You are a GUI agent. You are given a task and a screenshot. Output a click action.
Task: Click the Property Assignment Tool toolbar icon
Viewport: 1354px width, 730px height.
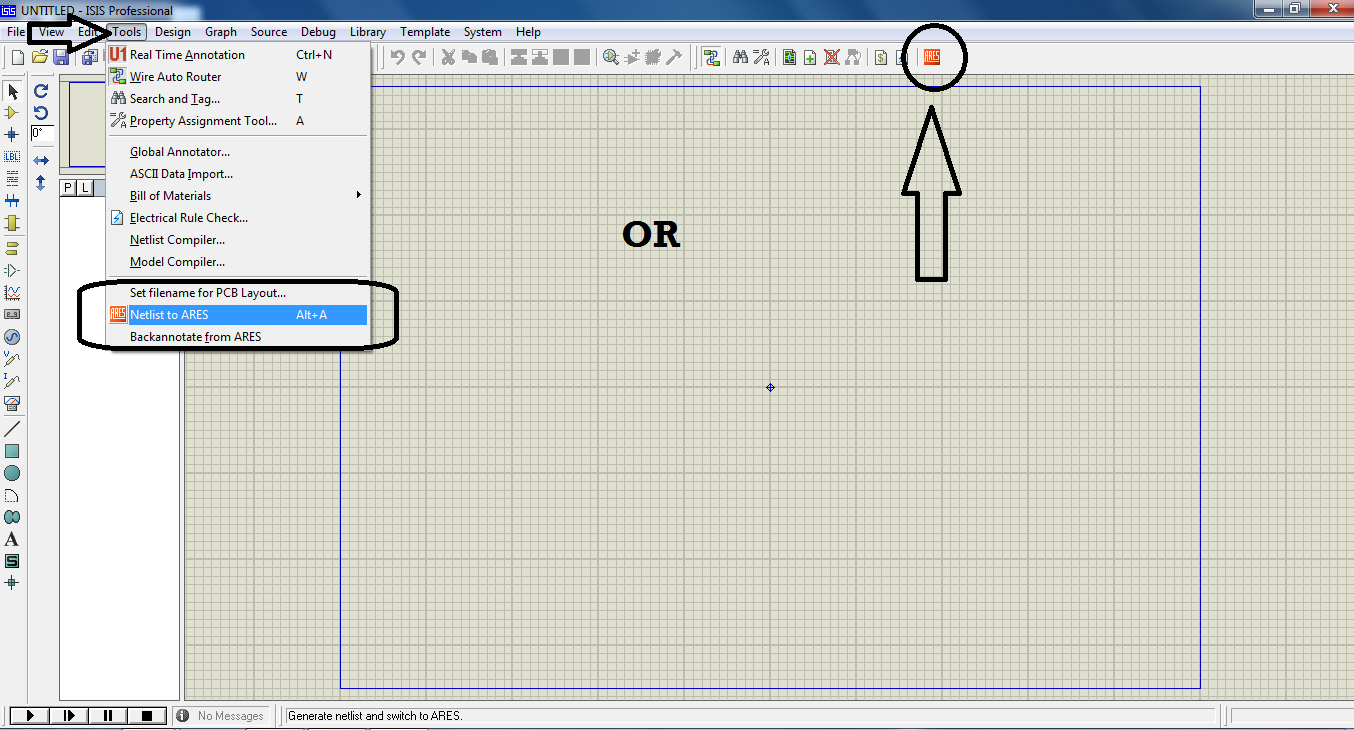click(762, 57)
